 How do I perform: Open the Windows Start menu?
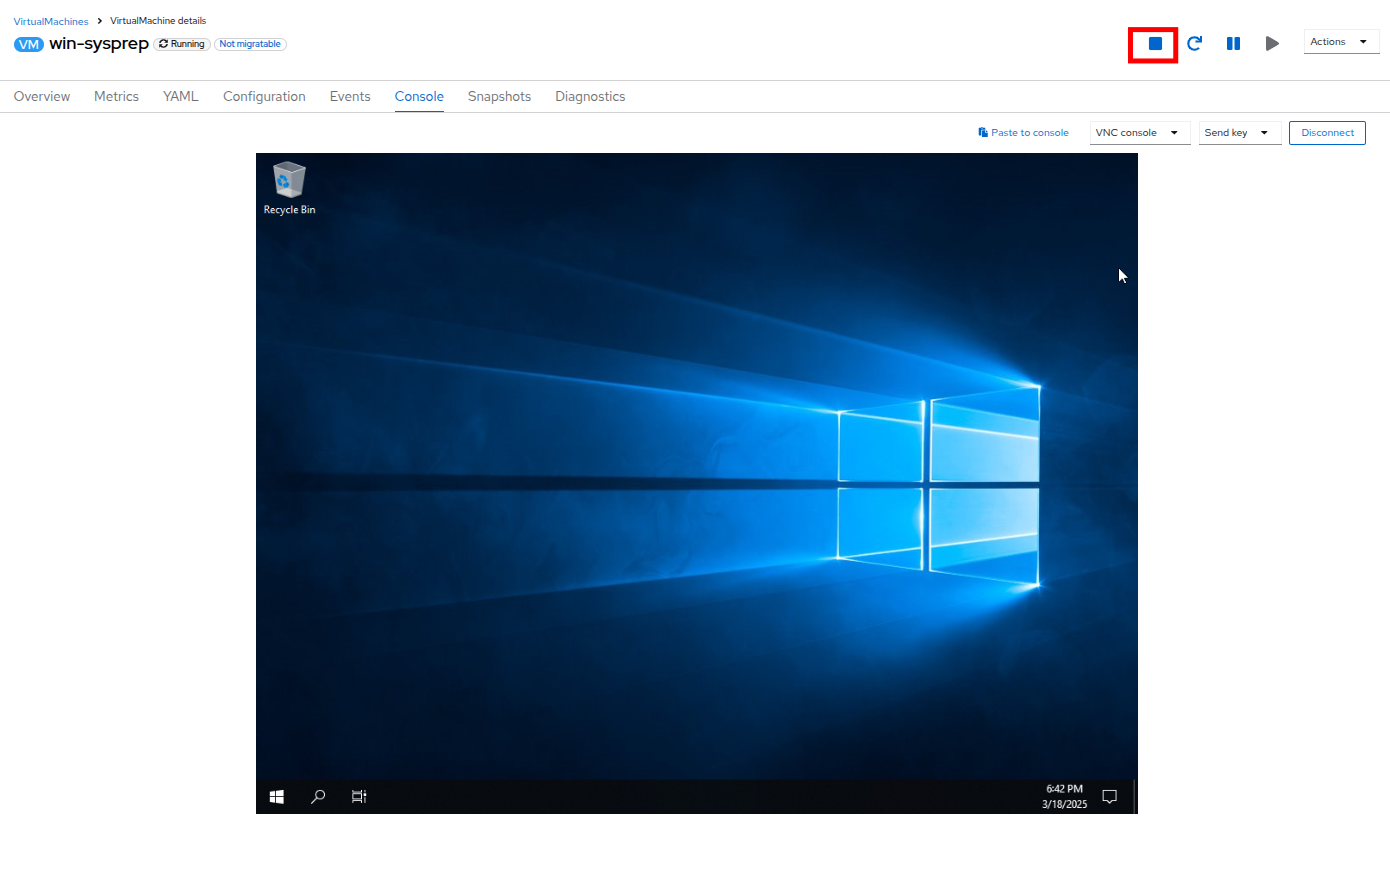277,797
